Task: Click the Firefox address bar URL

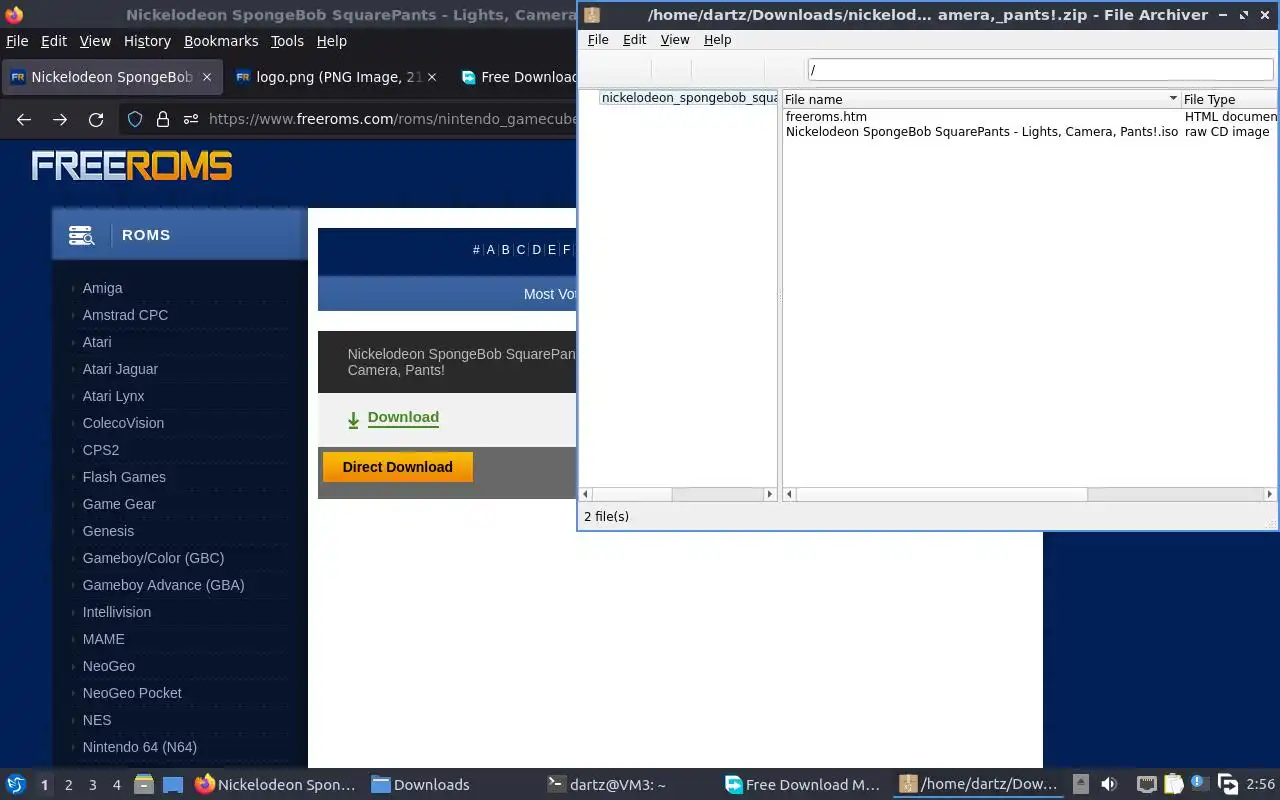Action: tap(392, 119)
